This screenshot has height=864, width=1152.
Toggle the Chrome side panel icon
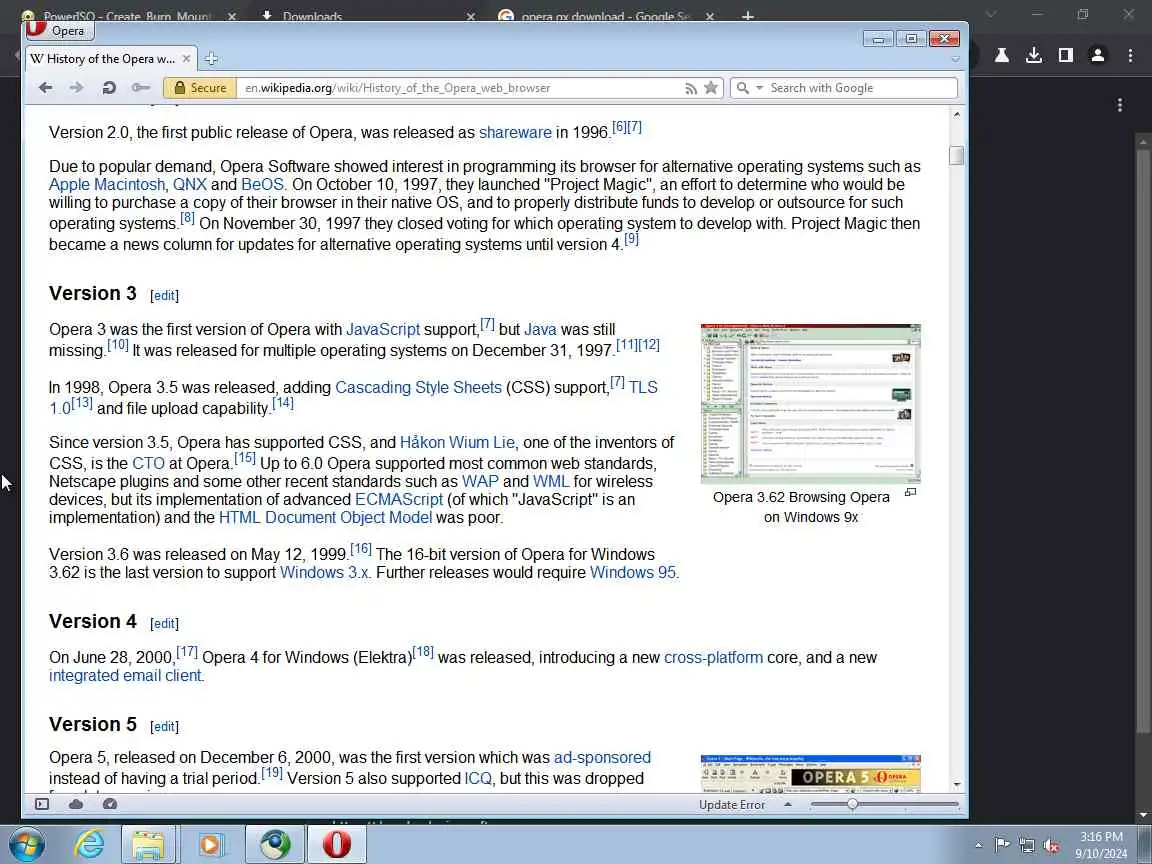[x=1065, y=55]
